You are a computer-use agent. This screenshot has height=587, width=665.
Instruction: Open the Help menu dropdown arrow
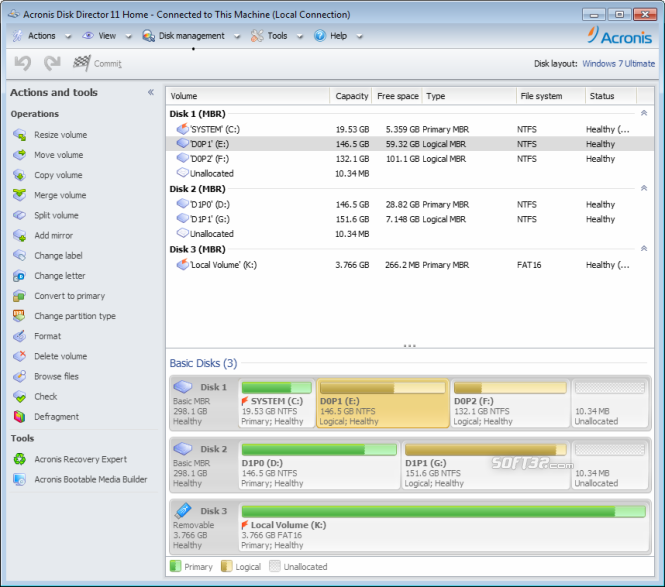tap(359, 36)
